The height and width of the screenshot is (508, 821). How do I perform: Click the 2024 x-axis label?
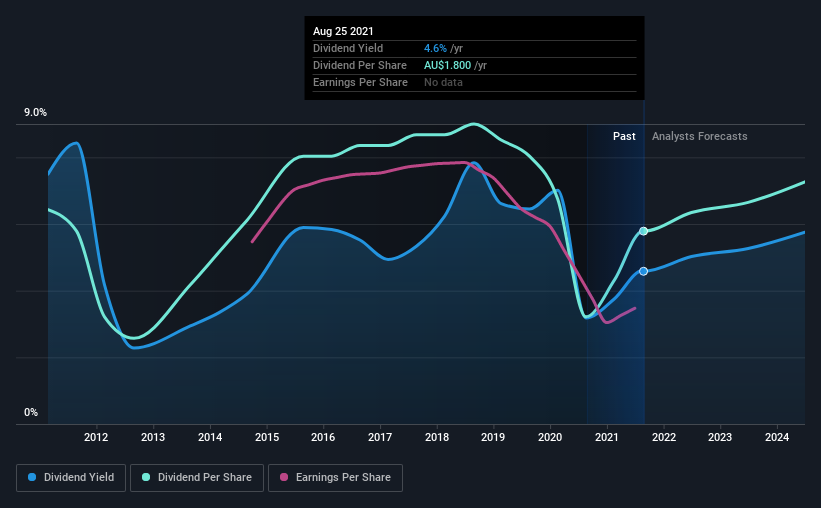777,437
